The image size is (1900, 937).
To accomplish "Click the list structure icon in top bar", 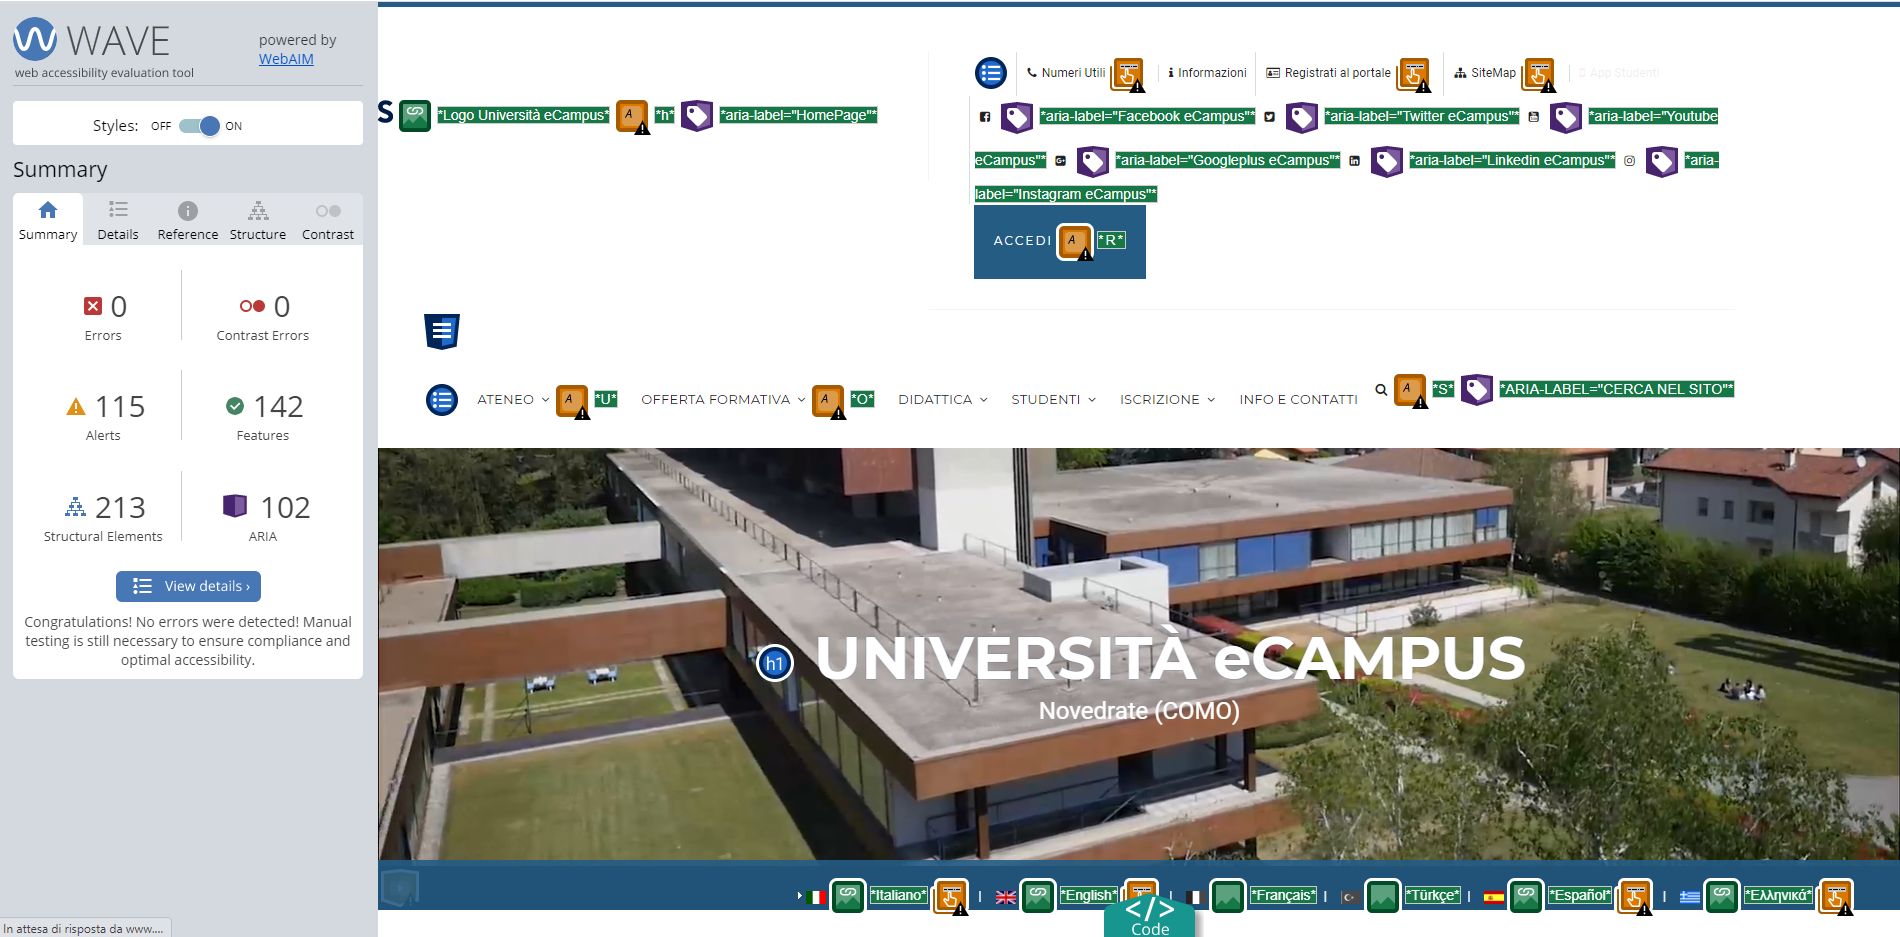I will pos(991,72).
